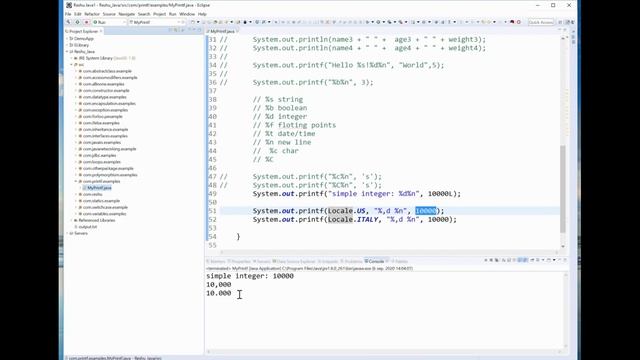Open the New wizard toolbar dropdown arrow
Image resolution: width=640 pixels, height=360 pixels.
tap(198, 22)
